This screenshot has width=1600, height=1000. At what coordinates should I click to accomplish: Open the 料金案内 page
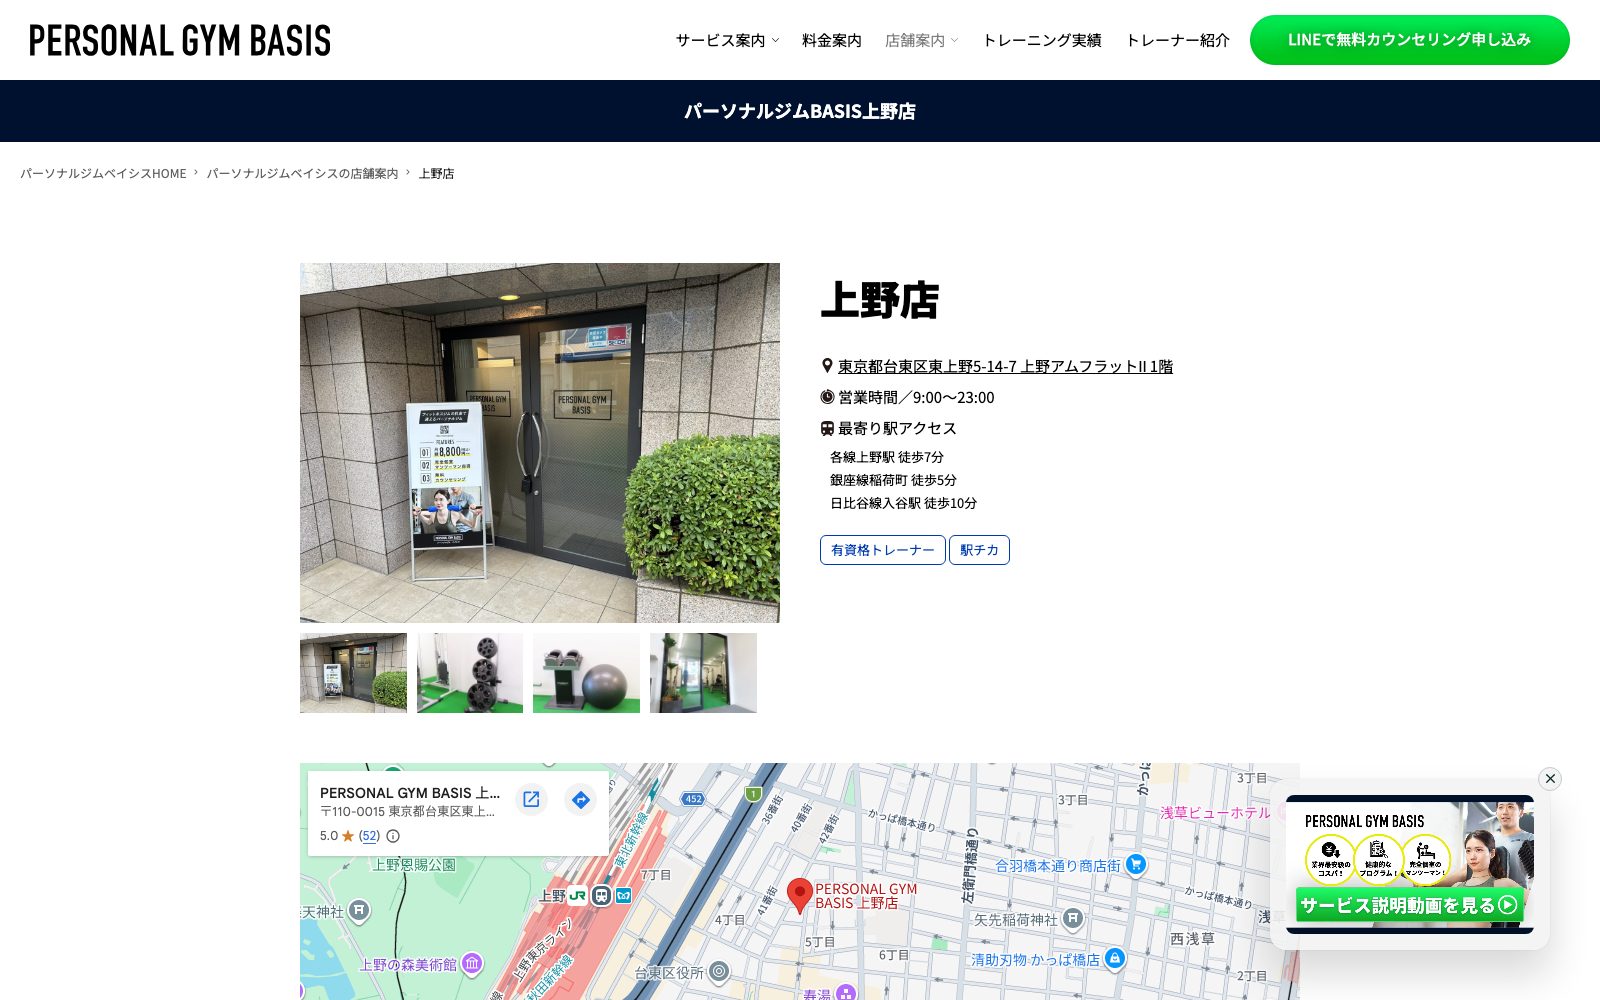[x=831, y=40]
